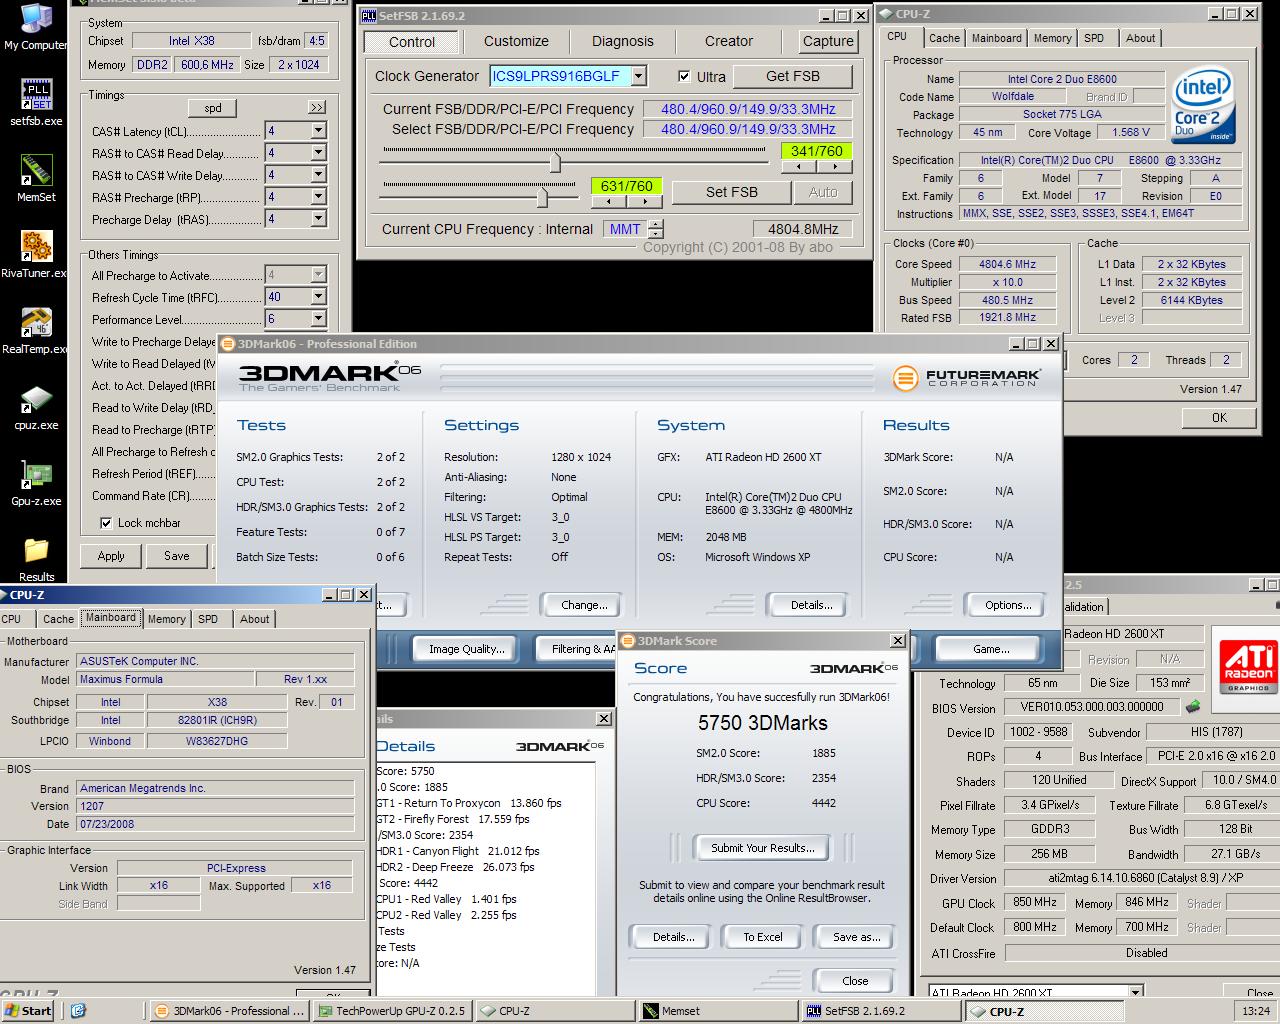Screen dimensions: 1280x1024
Task: Launch setfsb.exe from the desktop
Action: pos(36,101)
